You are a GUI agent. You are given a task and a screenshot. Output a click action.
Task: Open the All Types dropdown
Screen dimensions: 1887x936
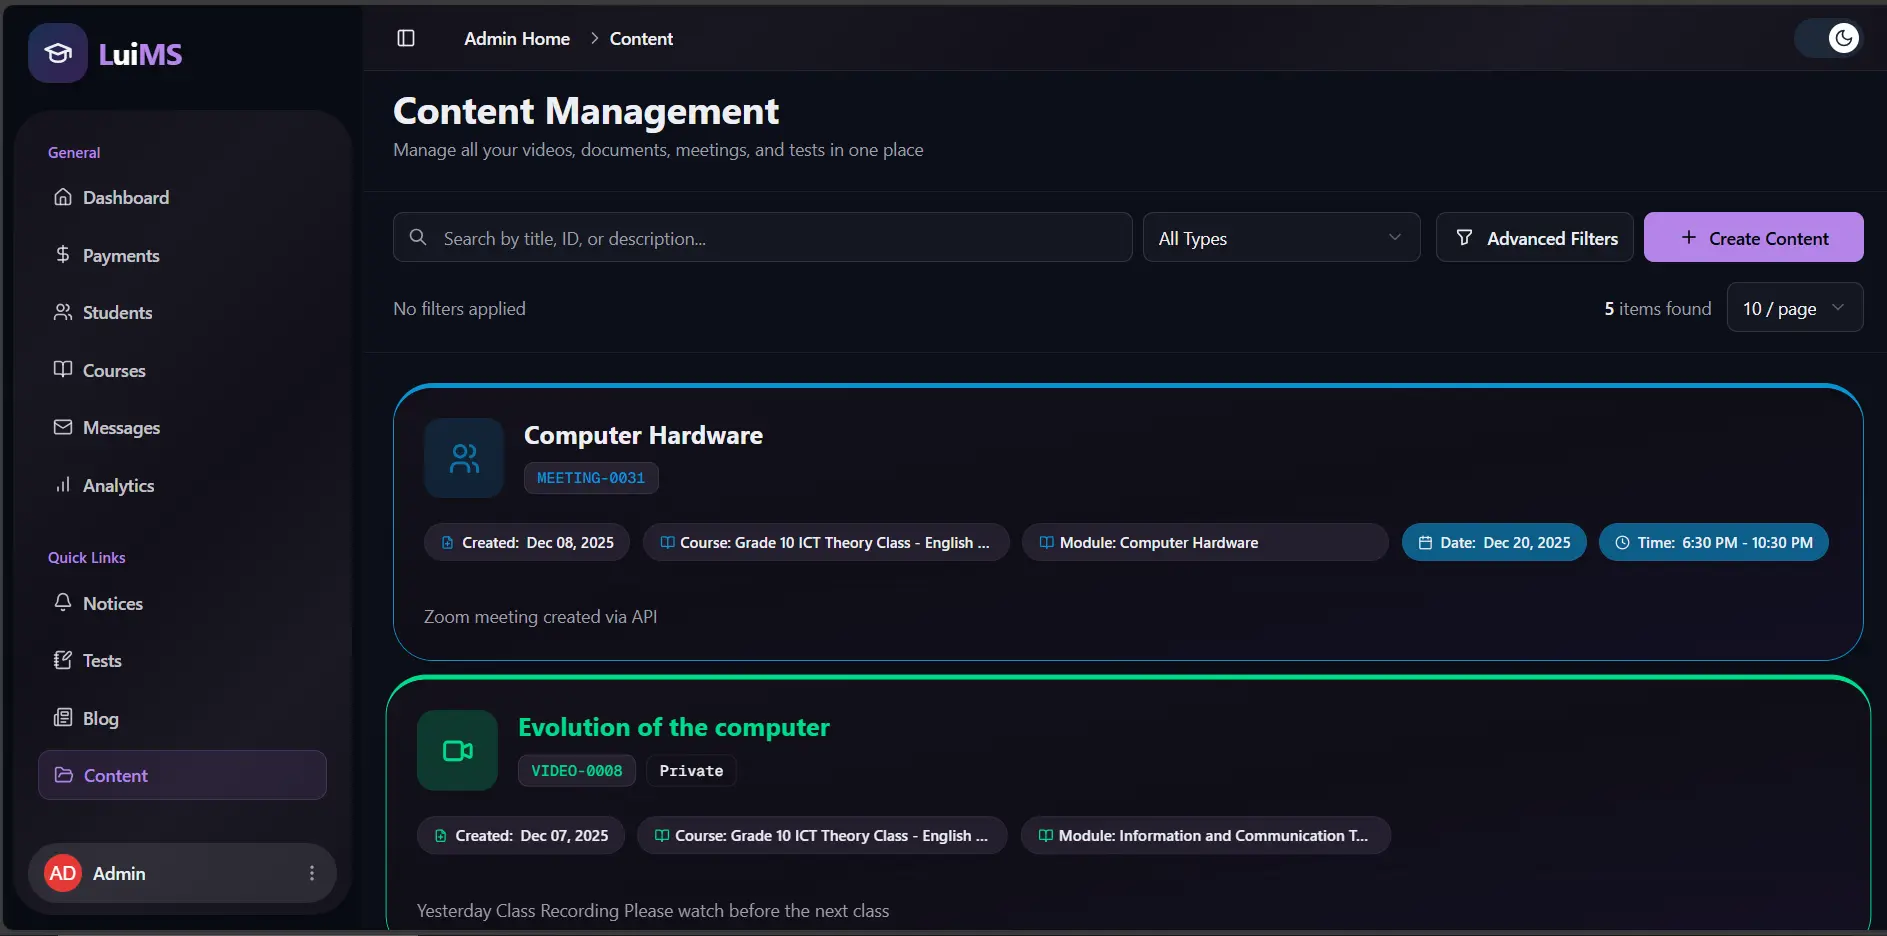pos(1280,238)
